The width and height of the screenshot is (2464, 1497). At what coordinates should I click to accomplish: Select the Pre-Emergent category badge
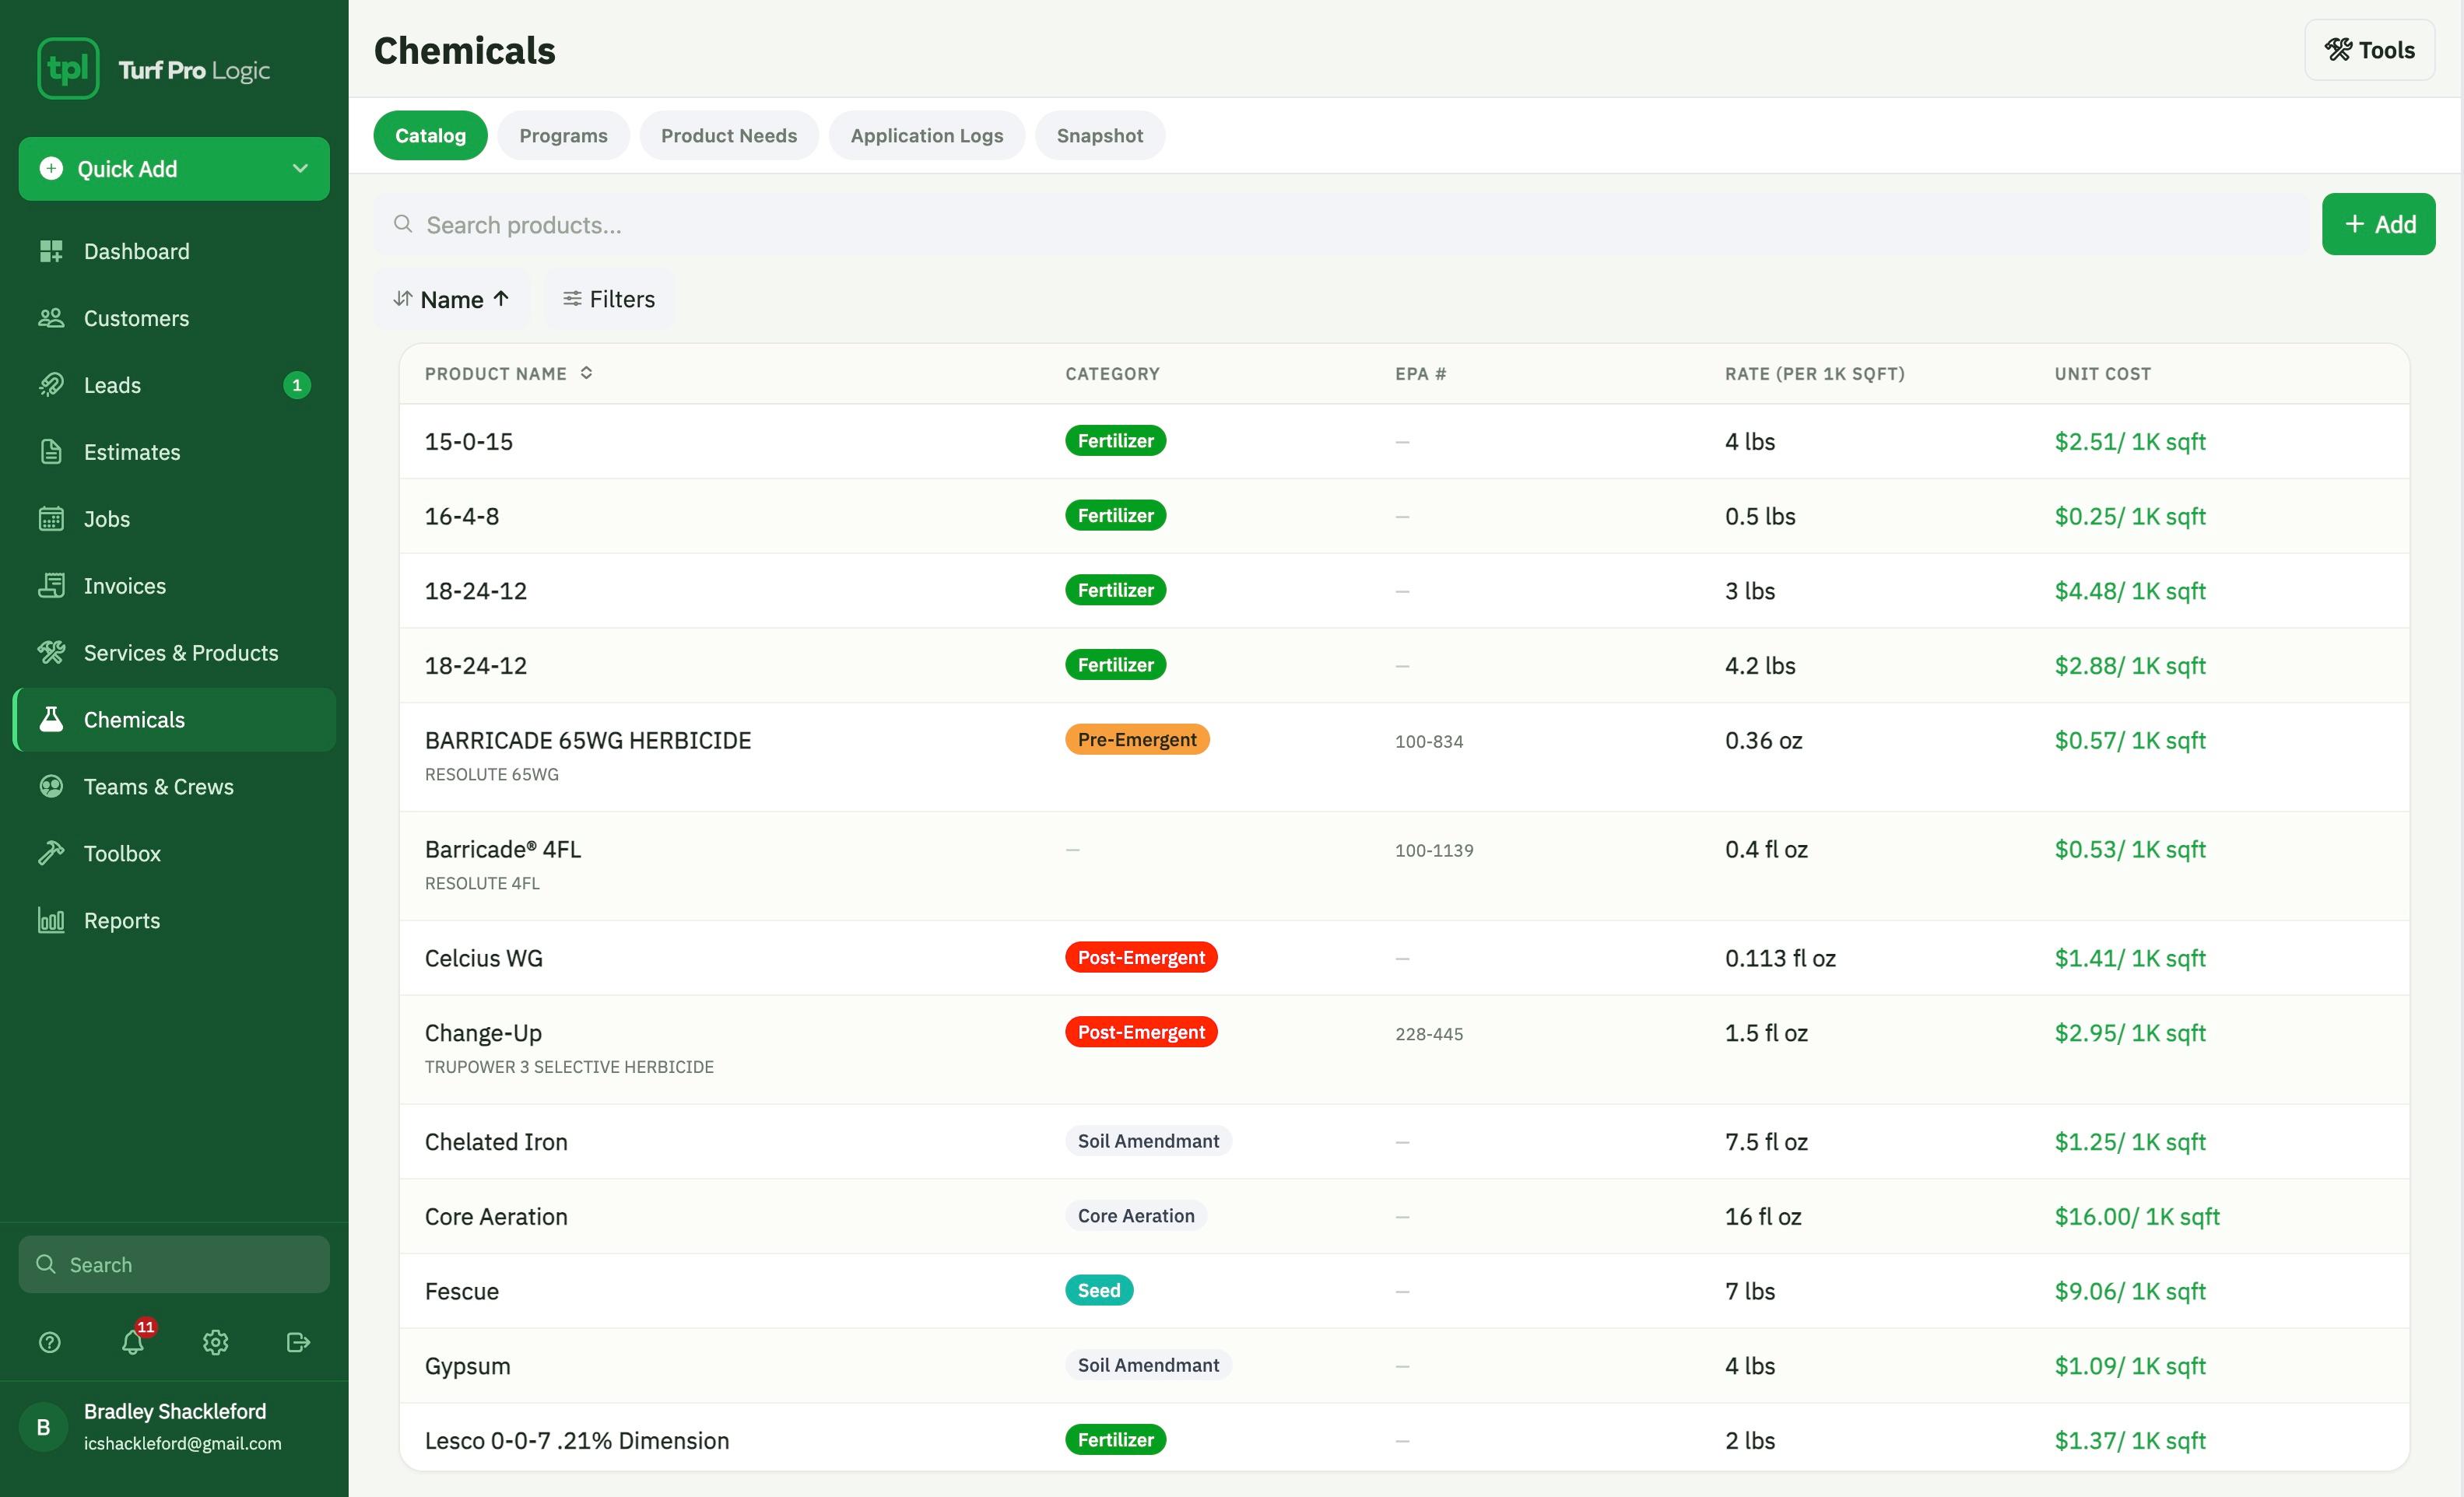point(1137,739)
